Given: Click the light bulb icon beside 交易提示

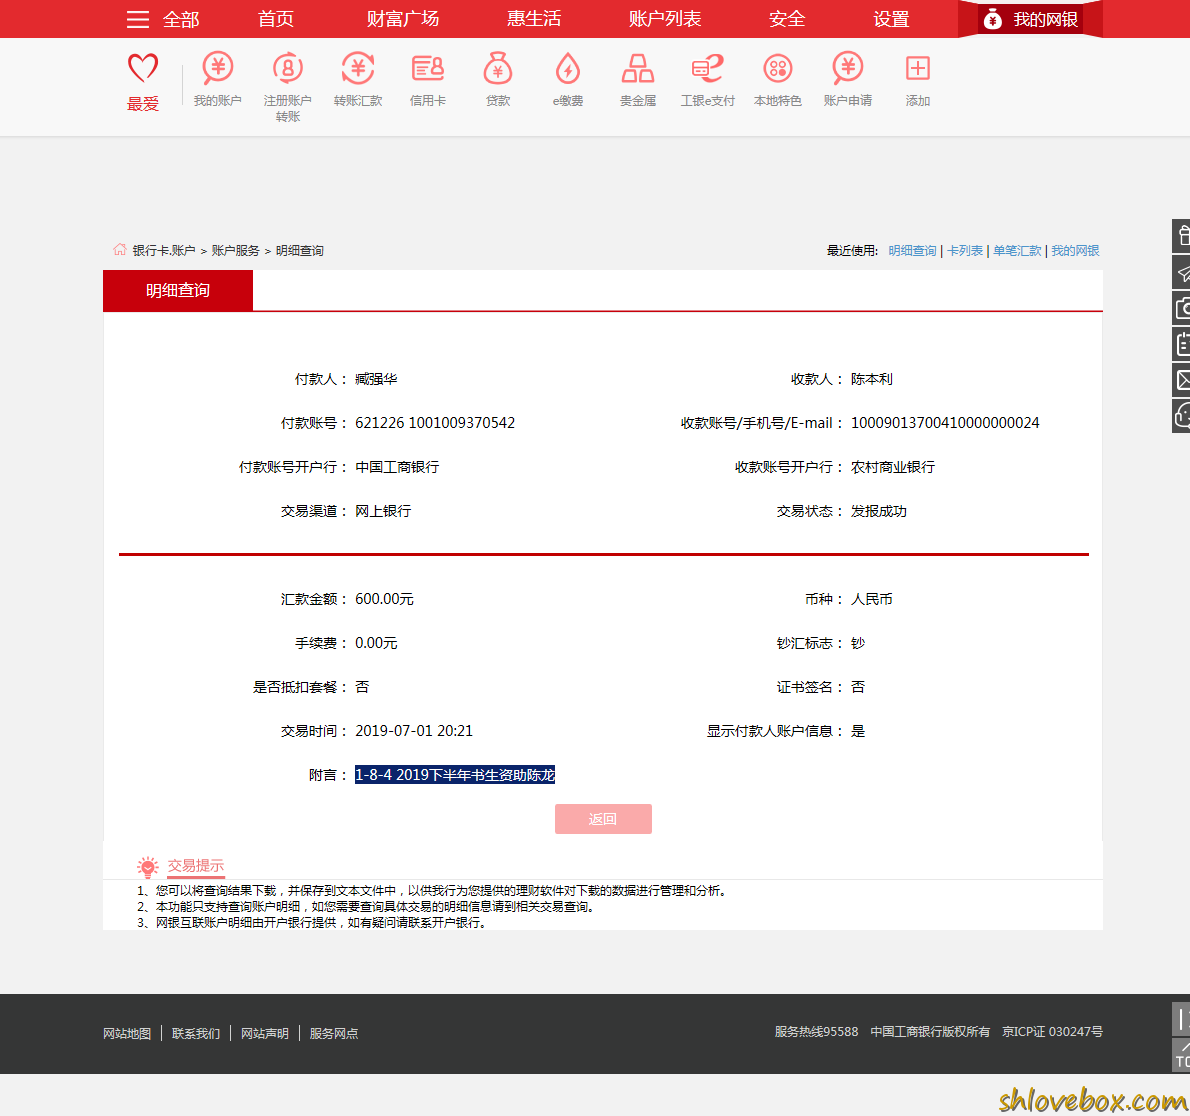Looking at the screenshot, I should coord(148,866).
